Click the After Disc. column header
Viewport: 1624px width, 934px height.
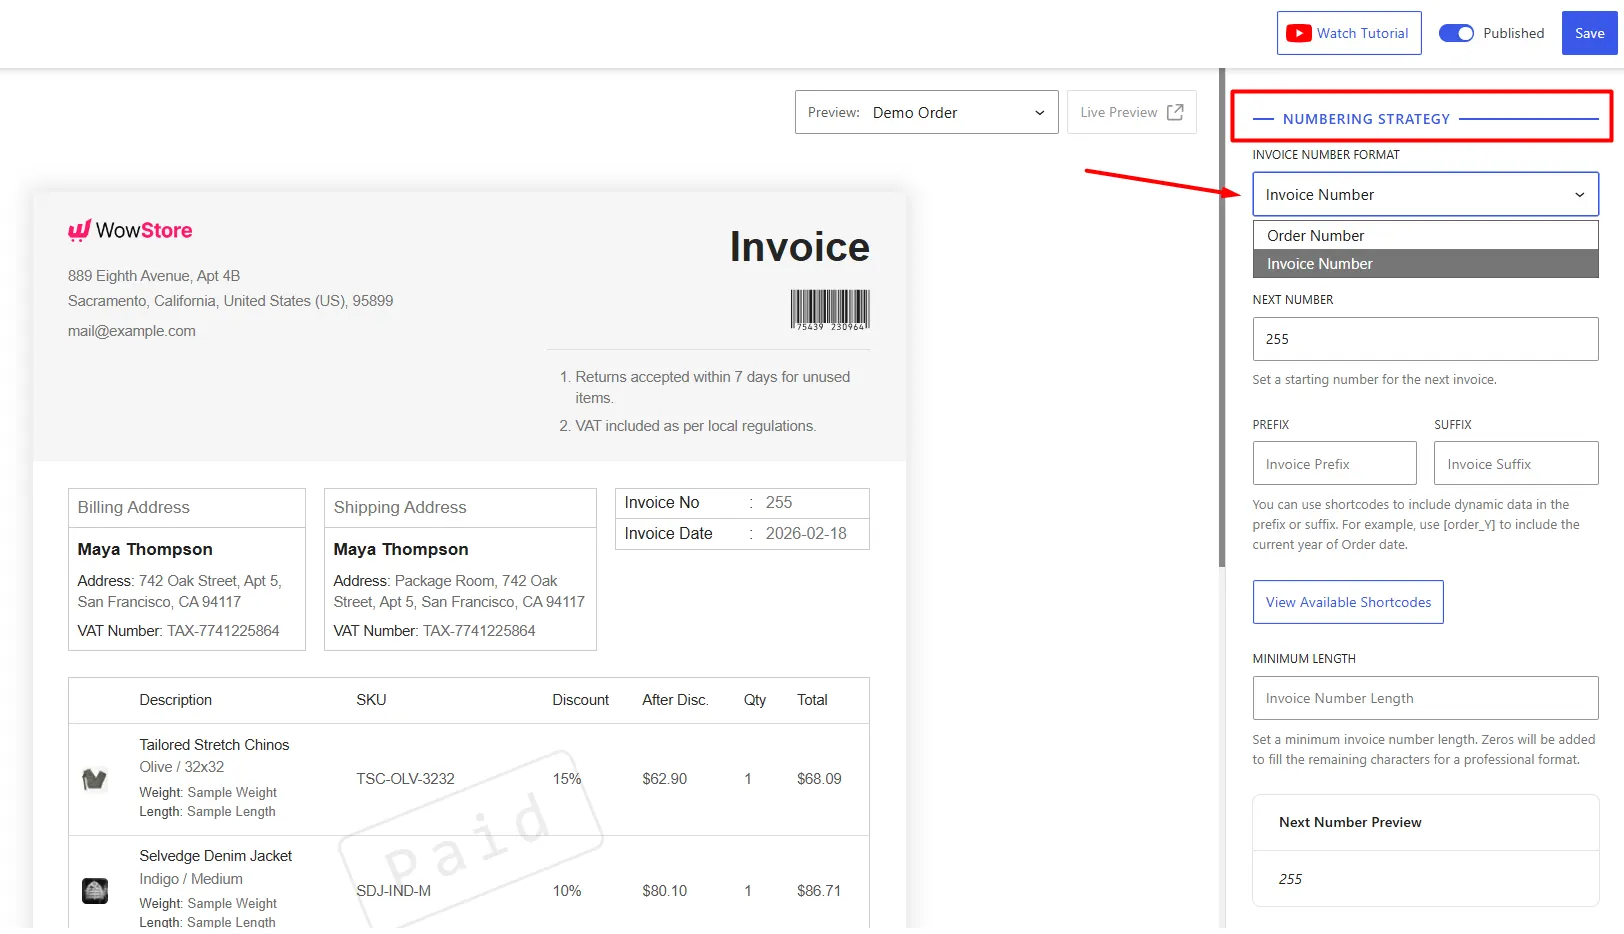[x=675, y=700]
